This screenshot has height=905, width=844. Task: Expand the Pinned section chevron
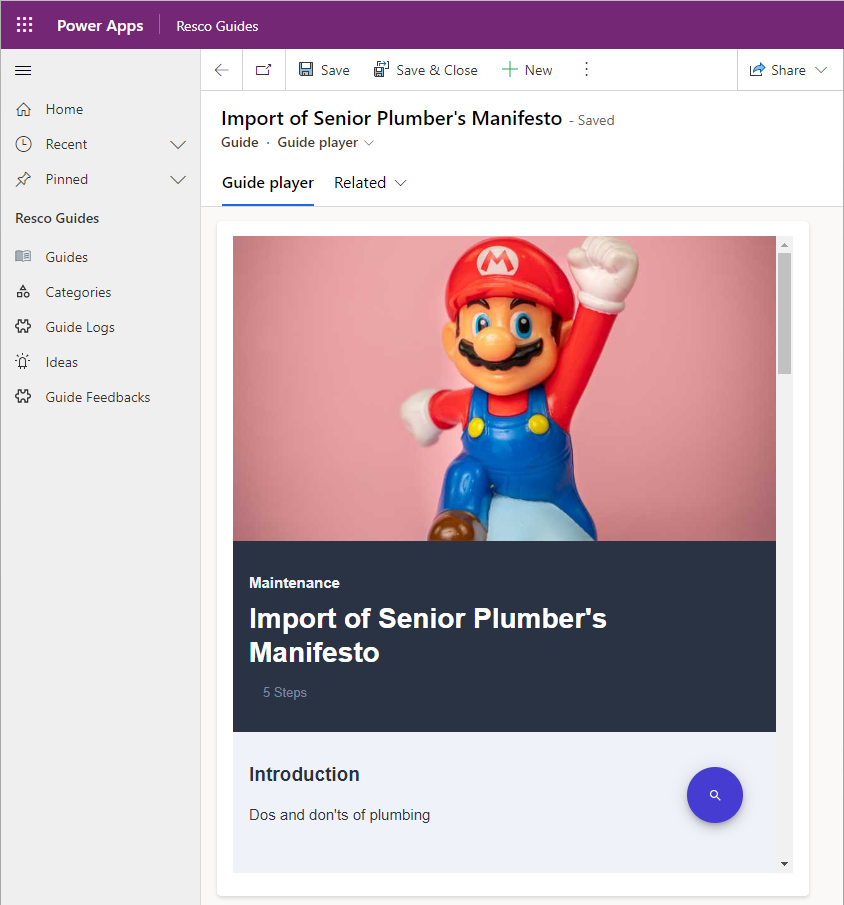pos(178,180)
